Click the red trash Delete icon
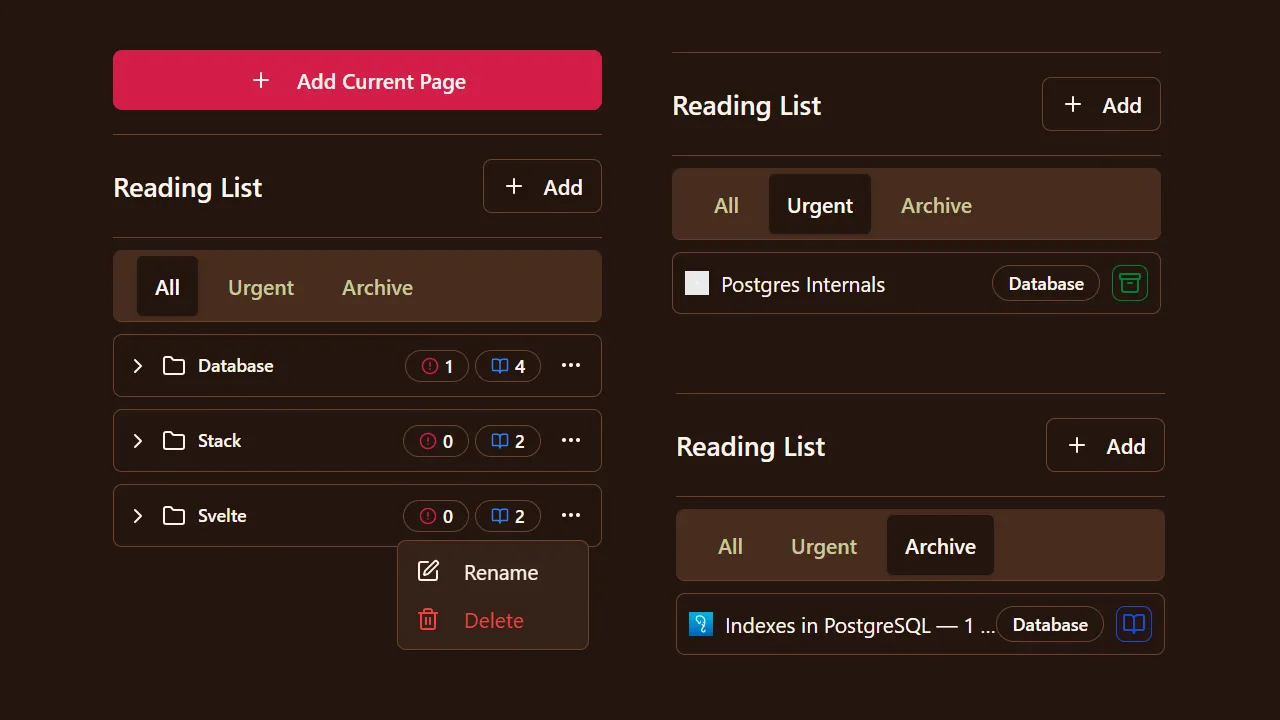Viewport: 1280px width, 720px height. tap(428, 620)
